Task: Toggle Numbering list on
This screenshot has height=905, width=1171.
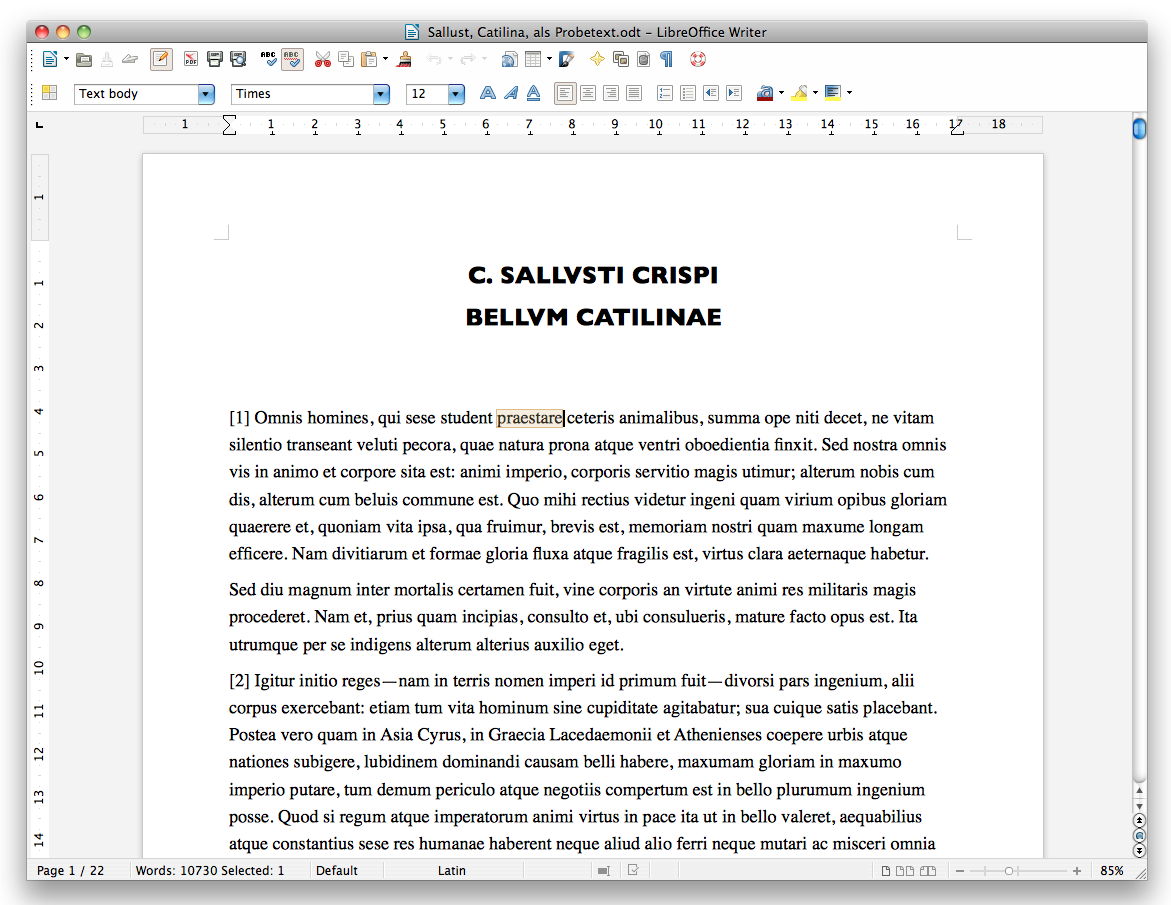Action: [665, 93]
